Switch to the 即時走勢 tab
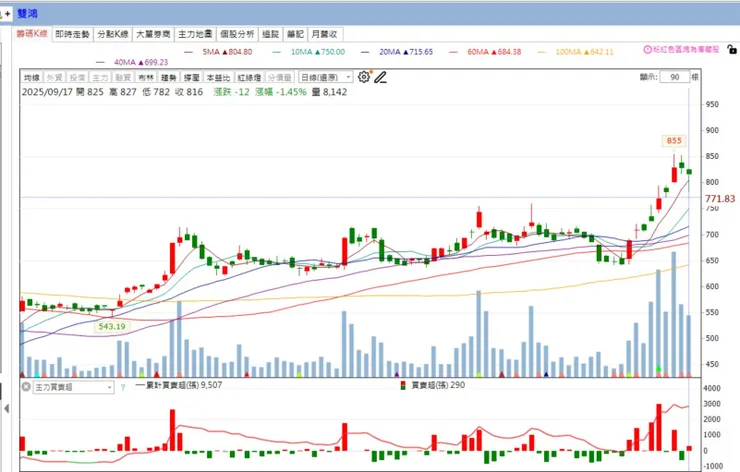The height and width of the screenshot is (472, 740). tap(72, 34)
